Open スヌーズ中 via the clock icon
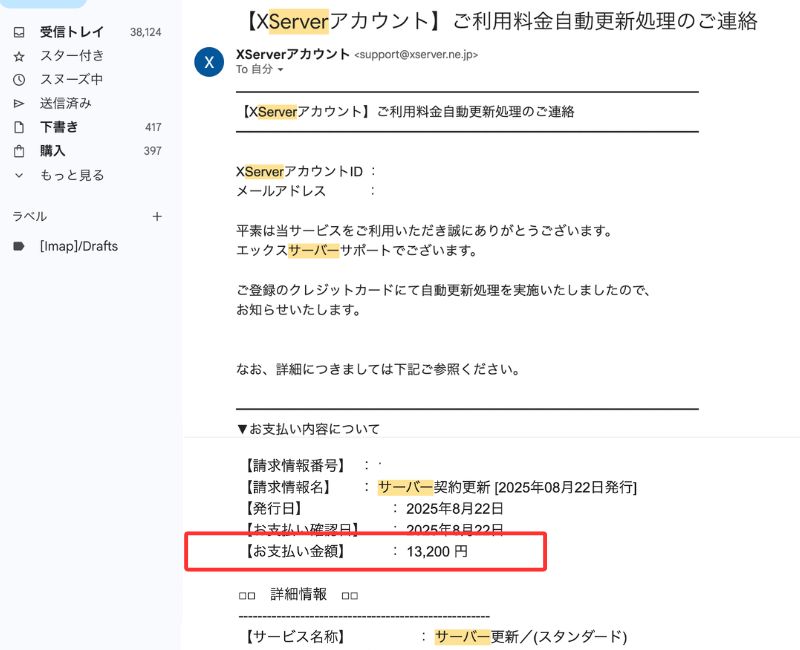The width and height of the screenshot is (800, 650). click(x=21, y=79)
